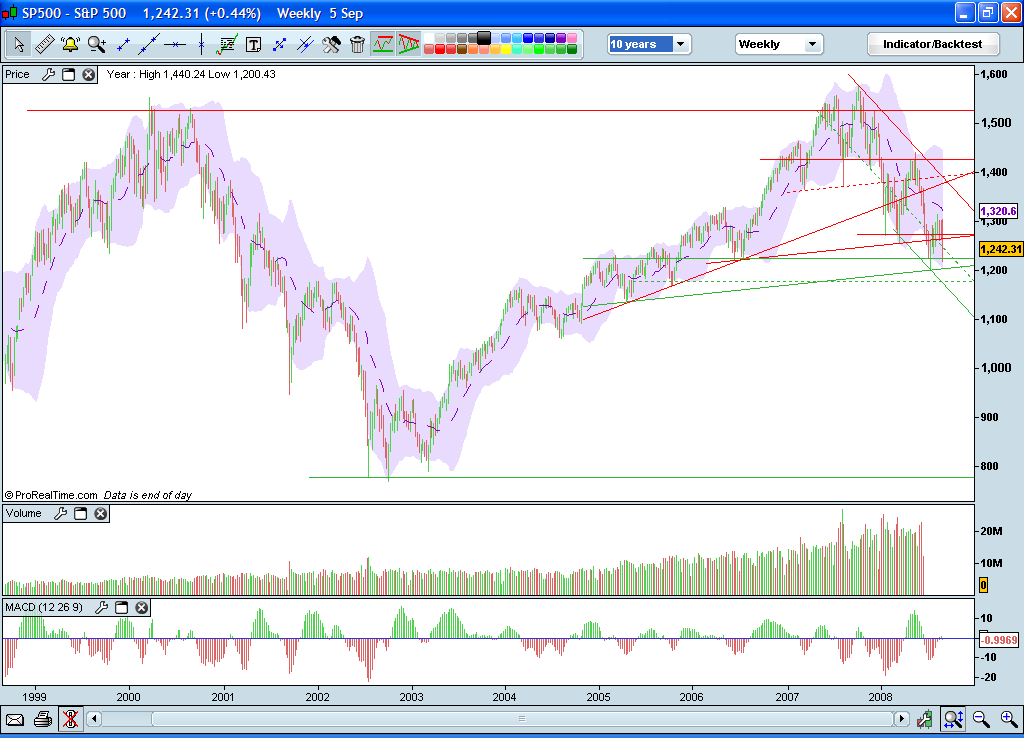Click the 1,242.31 current price tag
The height and width of the screenshot is (738, 1024).
(x=1000, y=249)
